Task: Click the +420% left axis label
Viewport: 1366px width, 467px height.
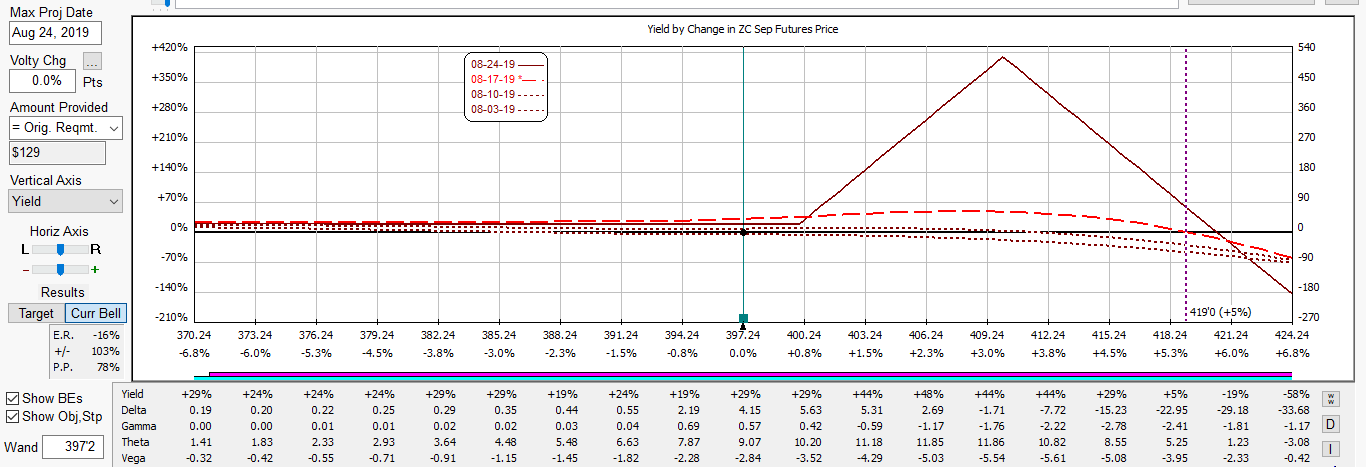Action: (170, 47)
